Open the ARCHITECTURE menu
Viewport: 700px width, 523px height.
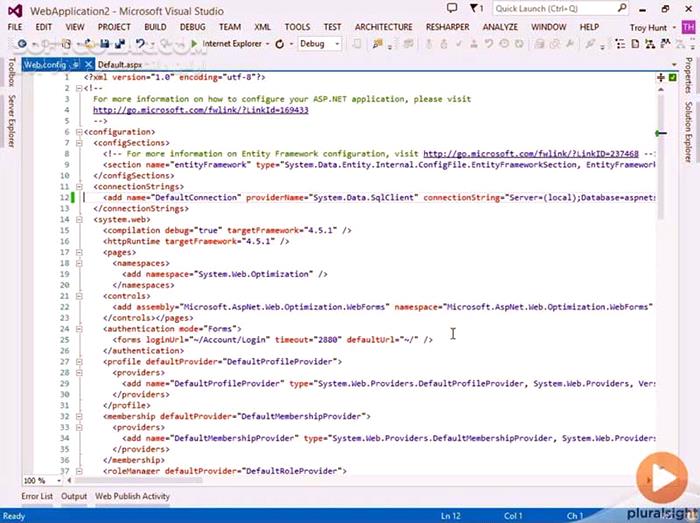point(383,27)
